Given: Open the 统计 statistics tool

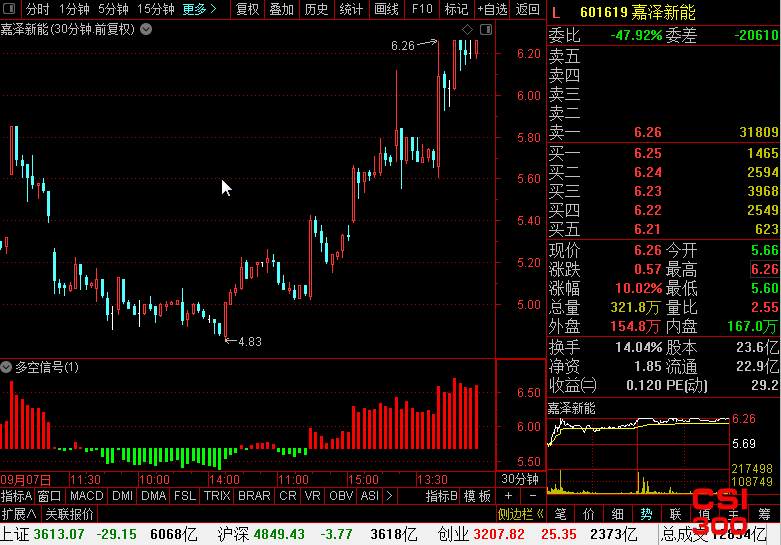Looking at the screenshot, I should click(x=352, y=9).
